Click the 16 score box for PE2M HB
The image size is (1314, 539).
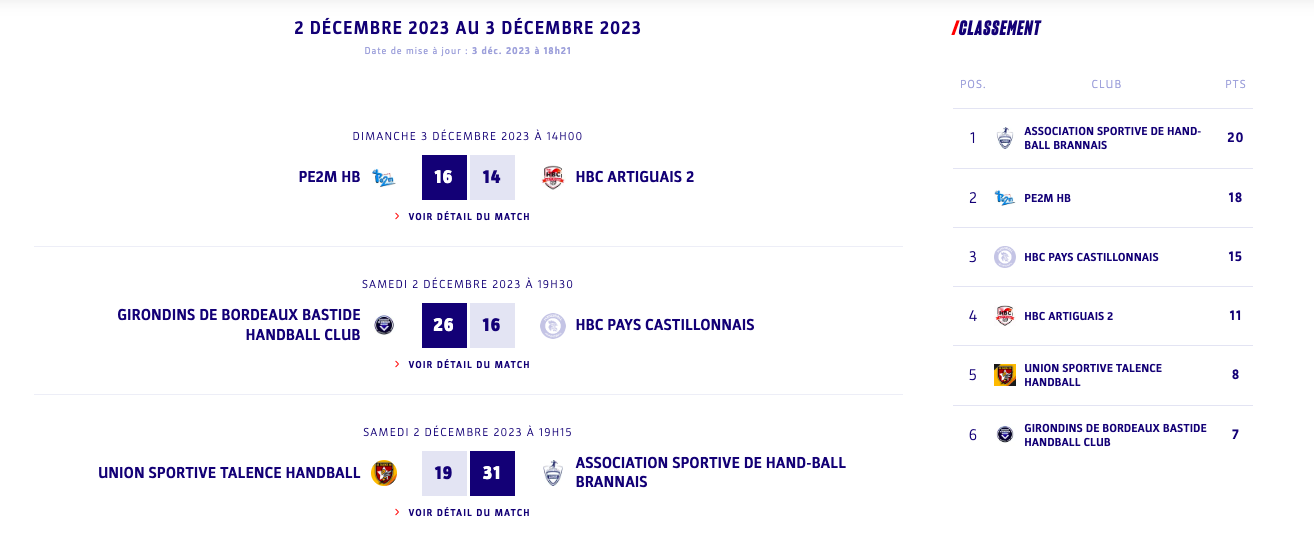[x=444, y=177]
